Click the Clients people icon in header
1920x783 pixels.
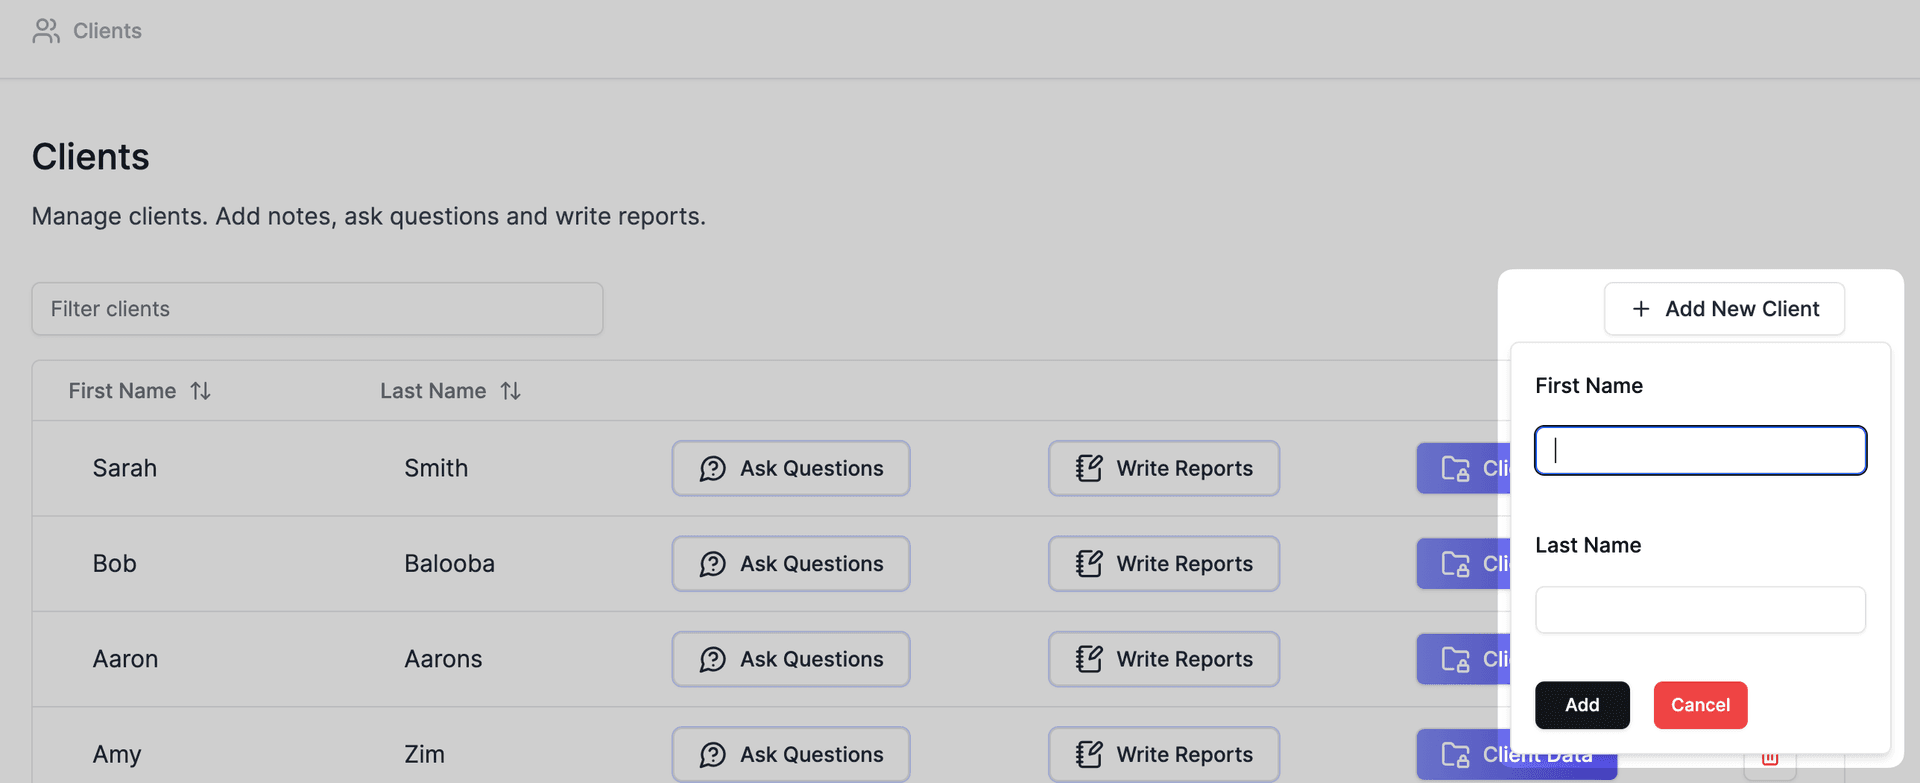coord(46,31)
